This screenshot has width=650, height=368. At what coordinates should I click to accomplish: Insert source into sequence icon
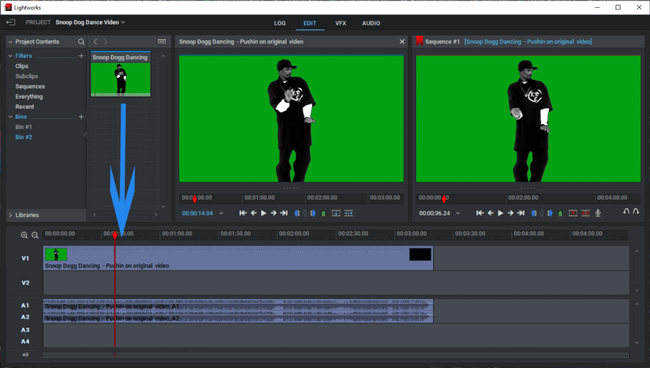point(349,213)
